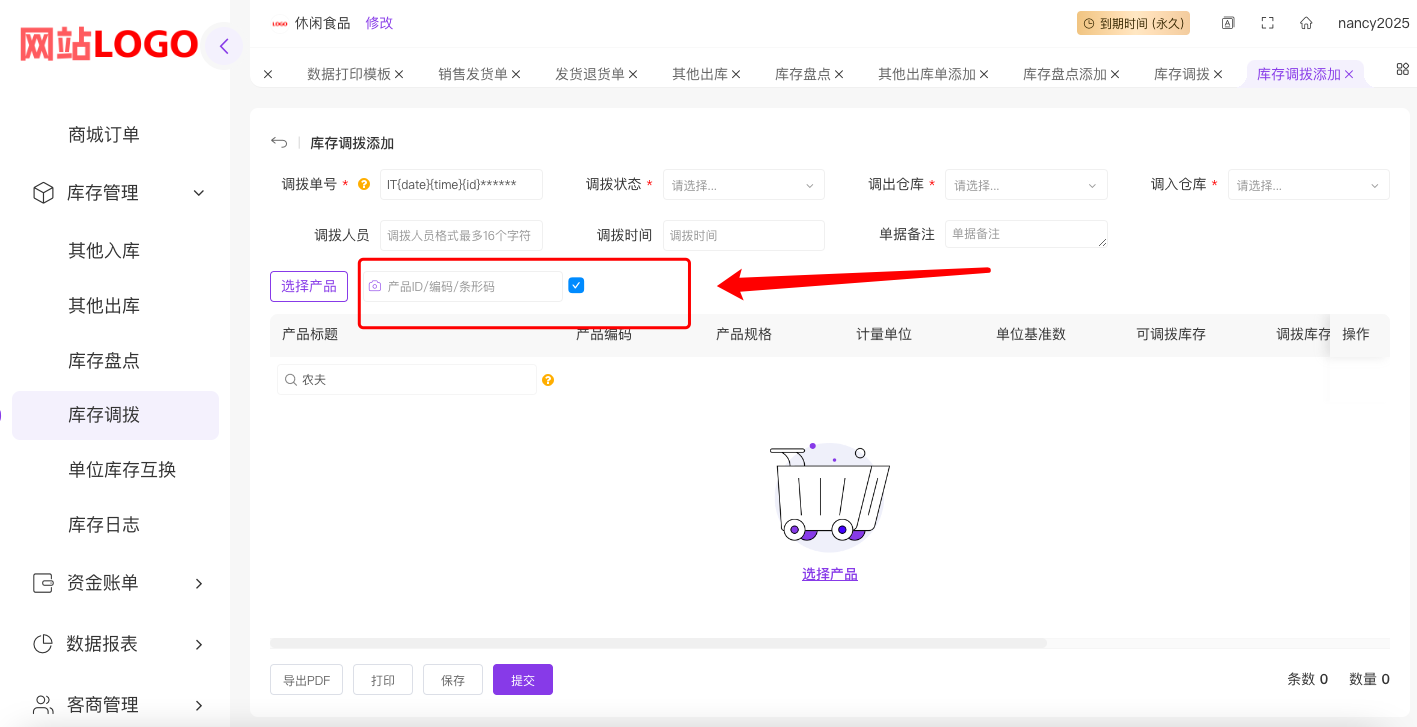This screenshot has height=727, width=1417.
Task: Switch to the 库存盘点添加 tab
Action: [1065, 74]
